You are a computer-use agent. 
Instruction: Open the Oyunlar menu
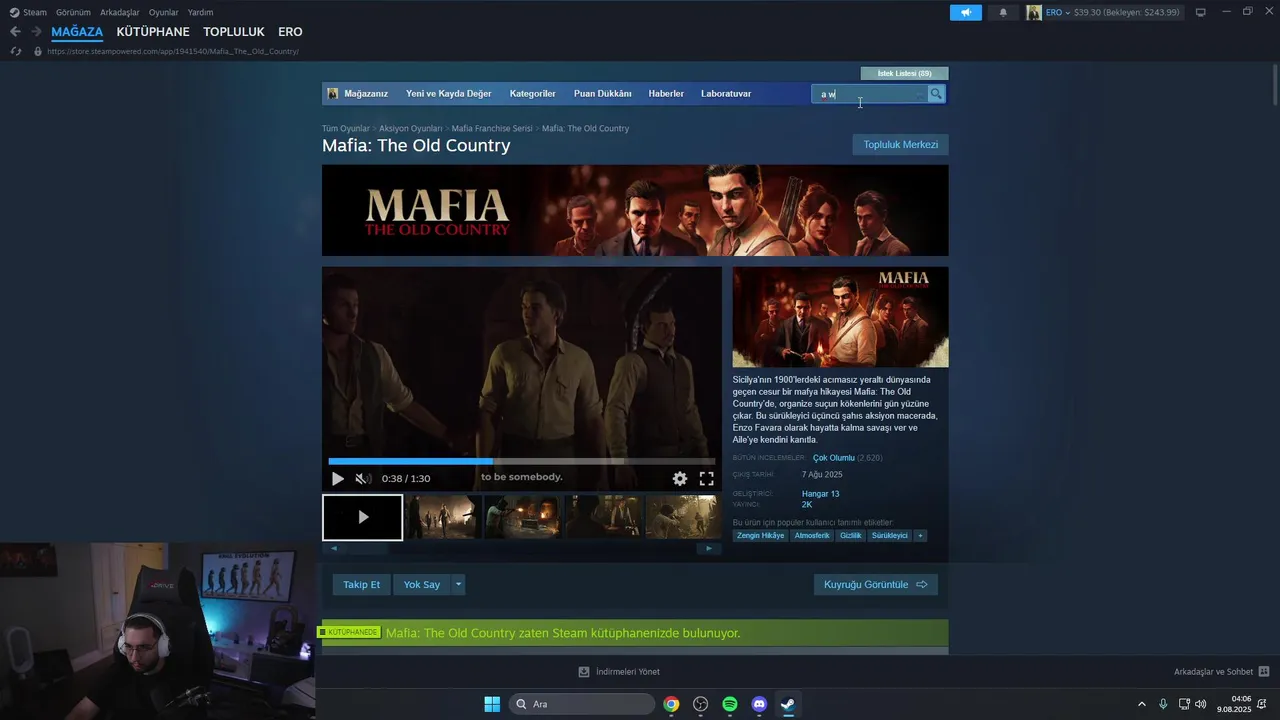[163, 13]
